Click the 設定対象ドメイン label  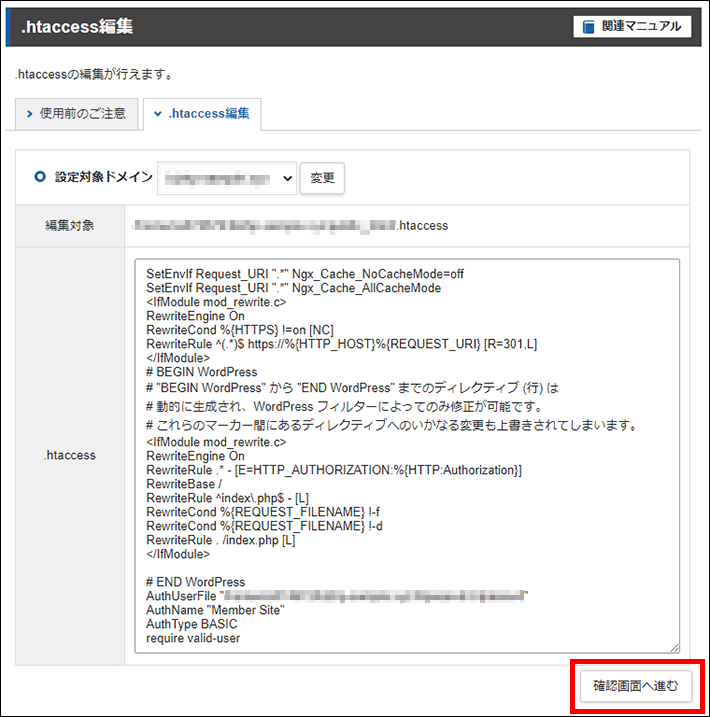pos(104,177)
